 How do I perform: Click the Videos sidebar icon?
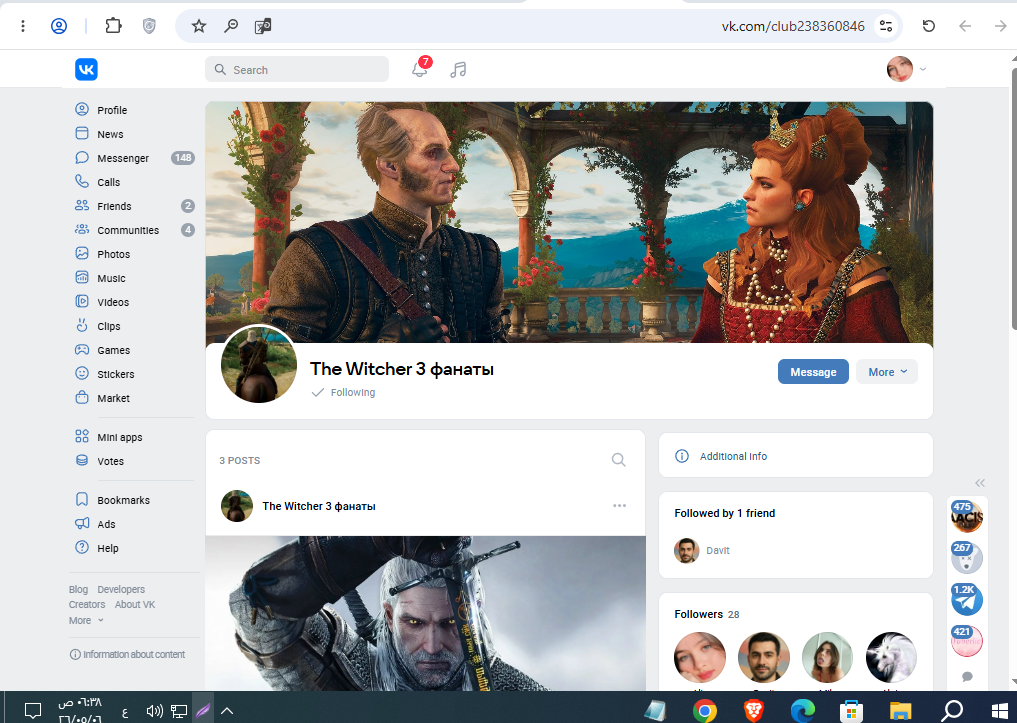[x=82, y=302]
